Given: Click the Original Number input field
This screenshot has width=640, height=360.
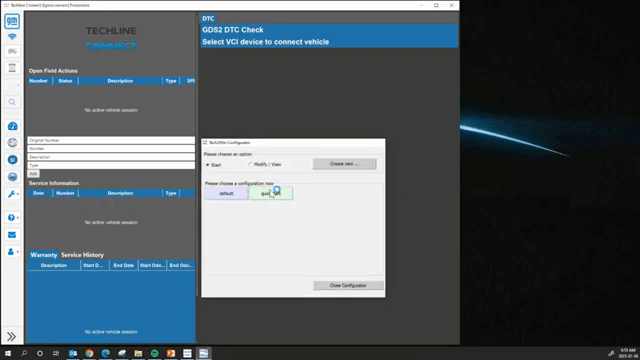Looking at the screenshot, I should click(111, 140).
